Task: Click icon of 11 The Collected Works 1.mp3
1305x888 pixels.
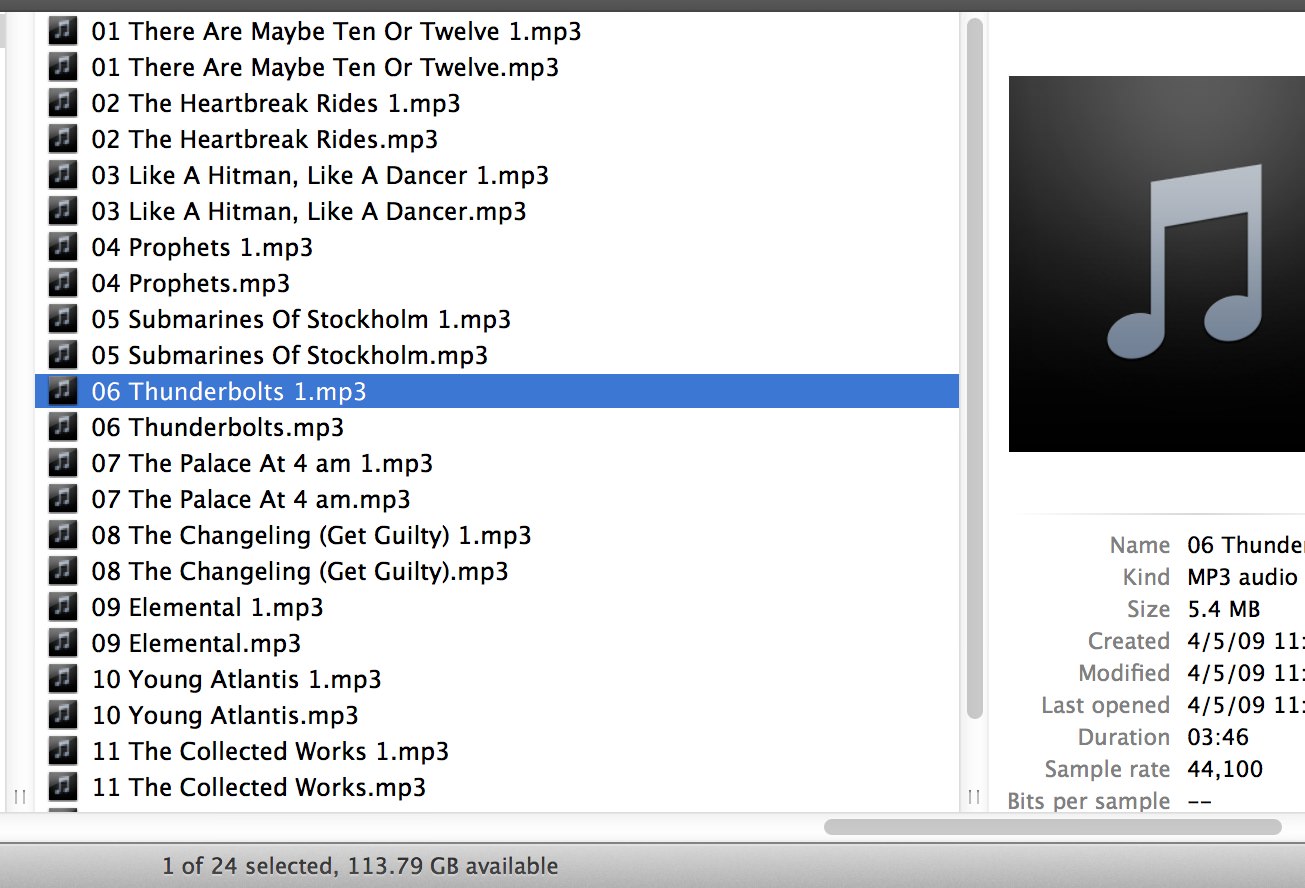Action: tap(62, 751)
